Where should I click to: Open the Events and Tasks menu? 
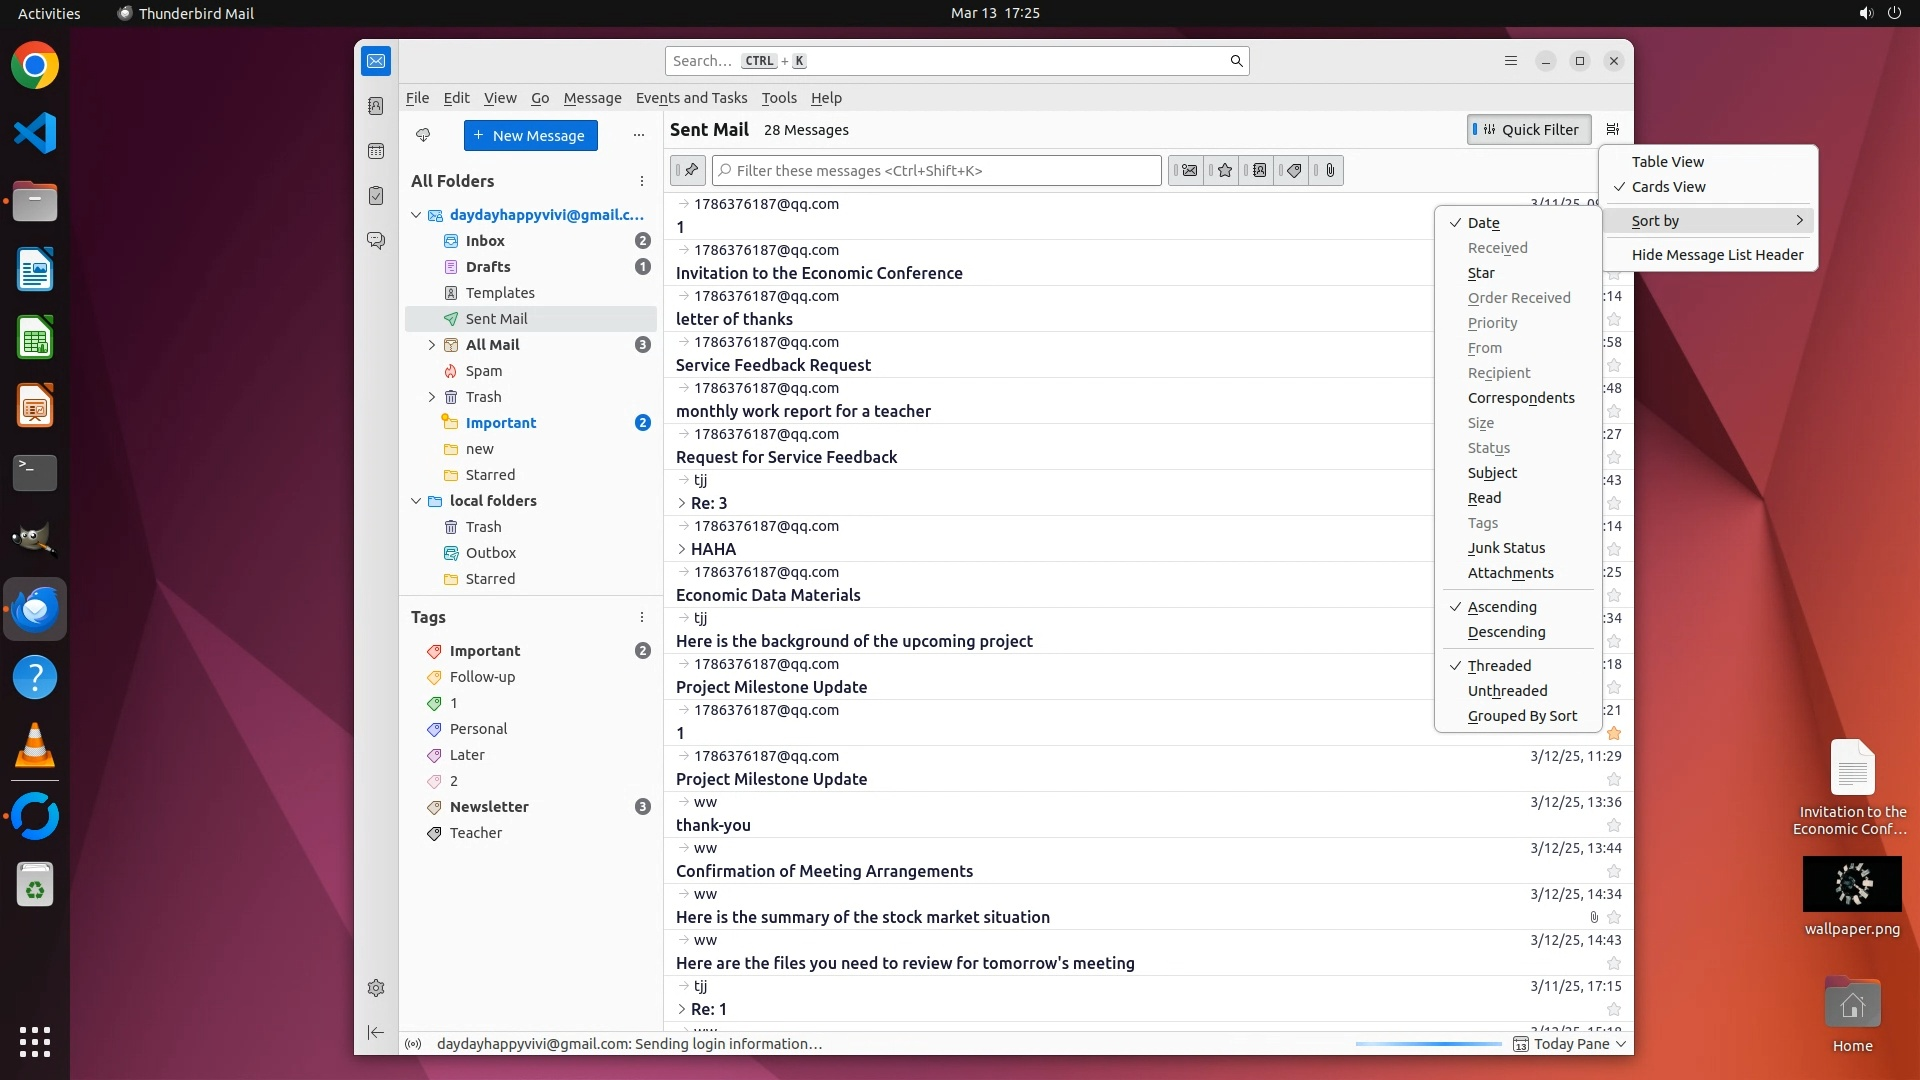coord(691,98)
